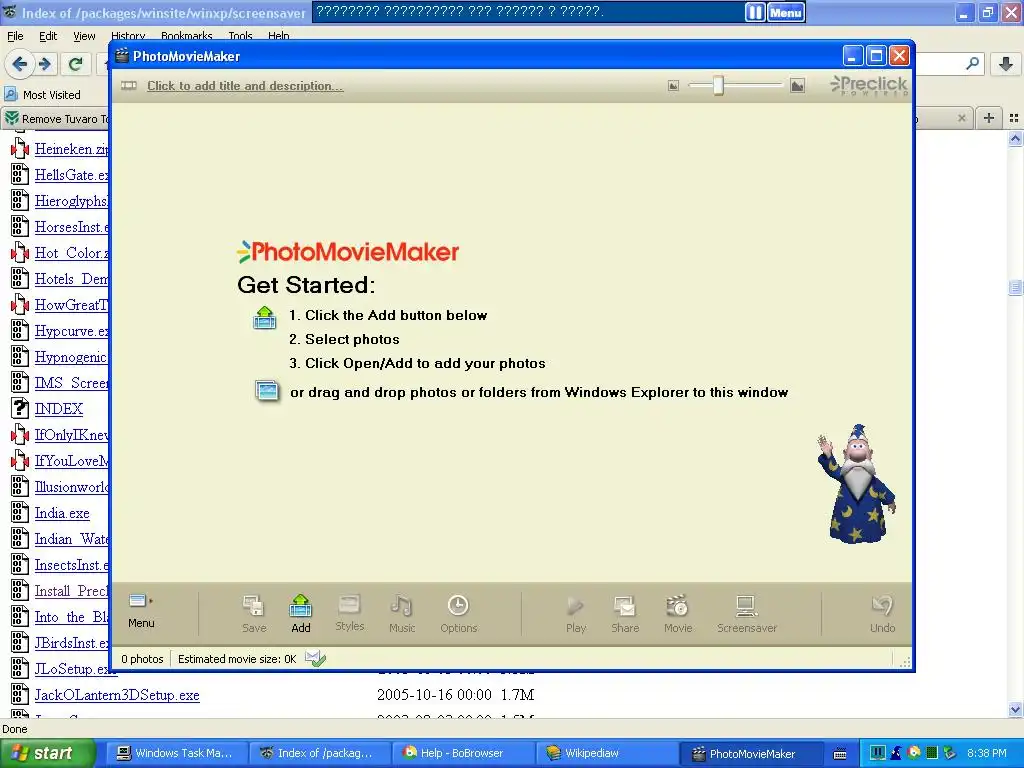Close the browser tab with x button
This screenshot has width=1024, height=768.
point(961,118)
